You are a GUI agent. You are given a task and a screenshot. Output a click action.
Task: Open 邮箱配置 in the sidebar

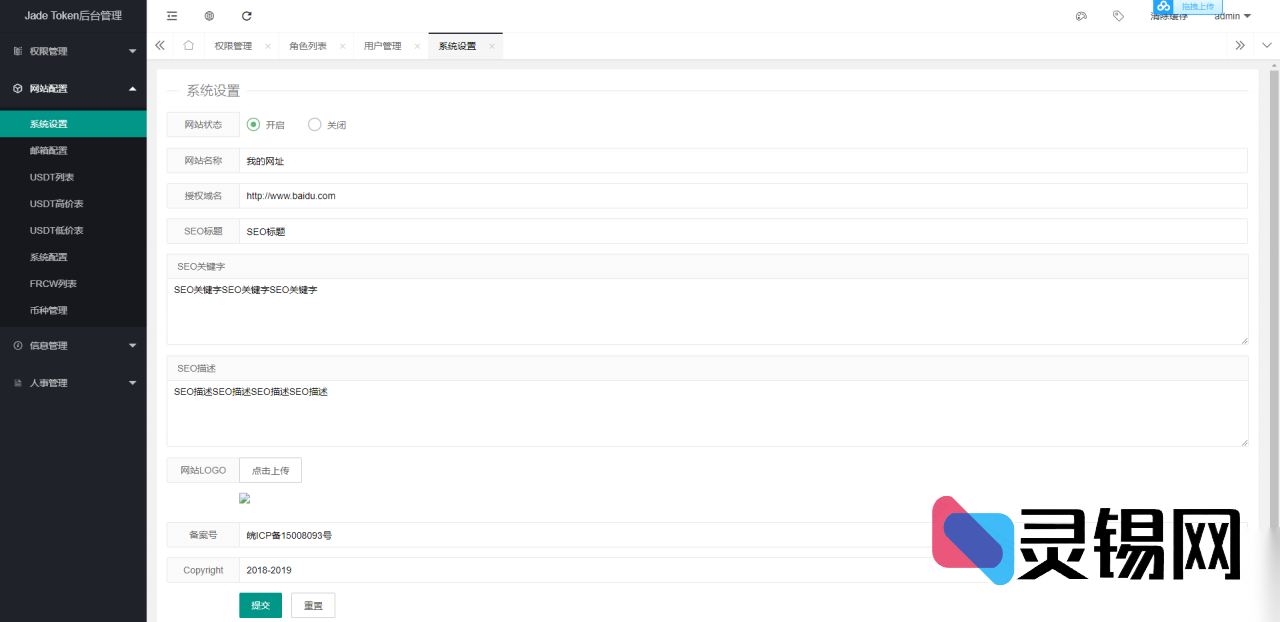point(49,151)
